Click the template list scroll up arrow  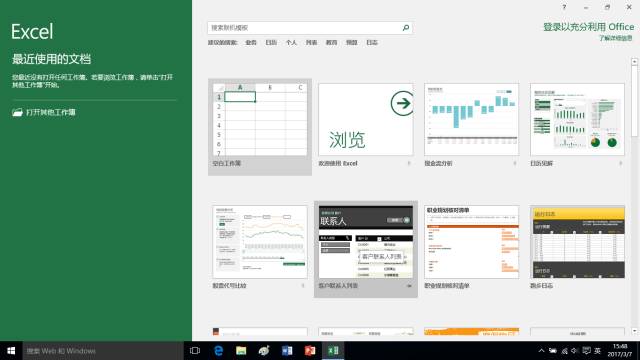pos(634,62)
